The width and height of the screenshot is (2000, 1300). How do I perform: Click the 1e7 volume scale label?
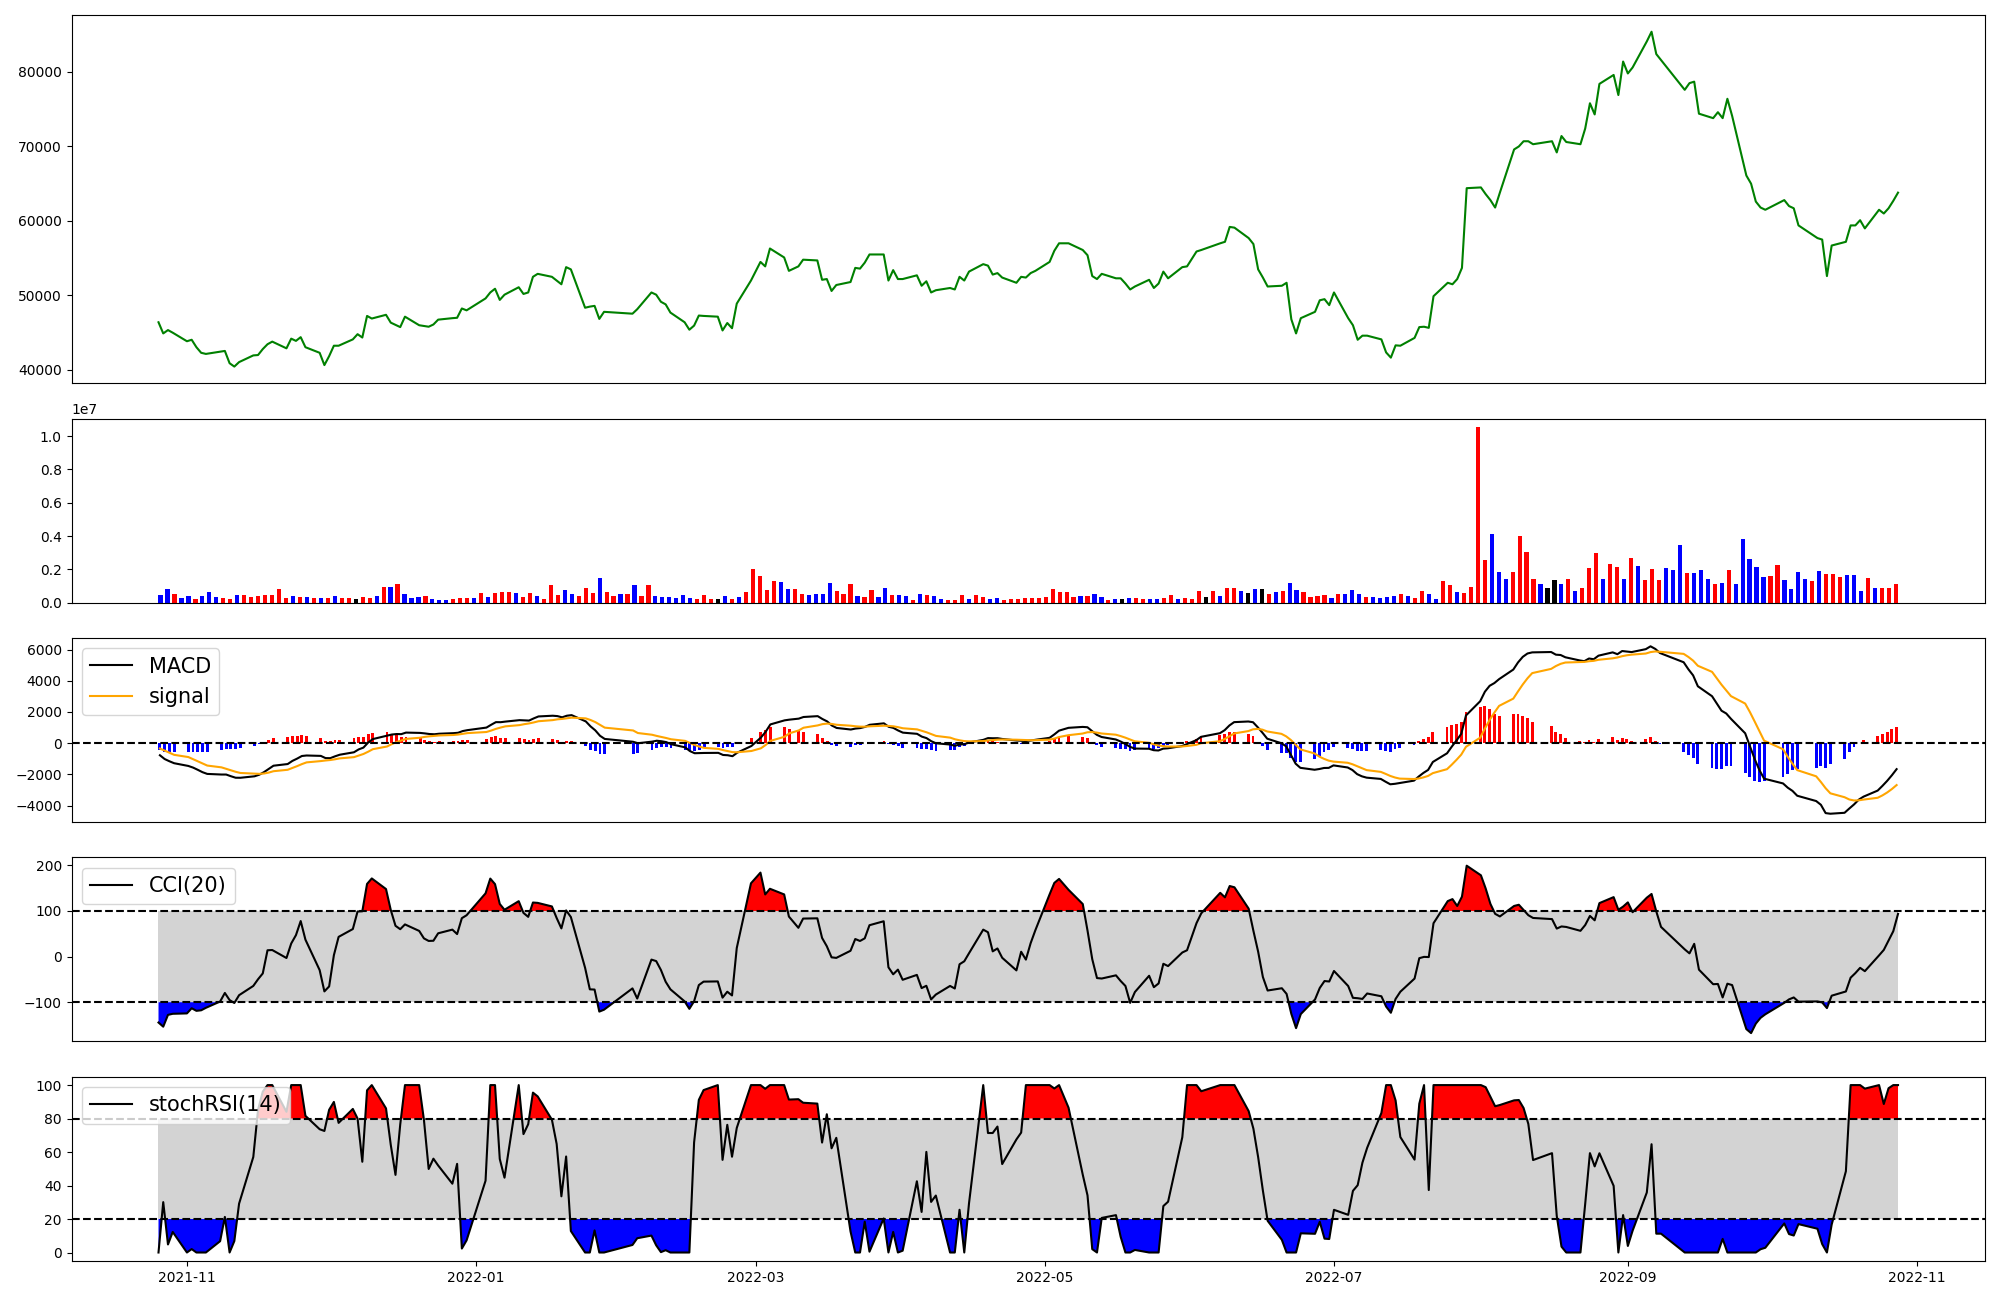point(84,409)
